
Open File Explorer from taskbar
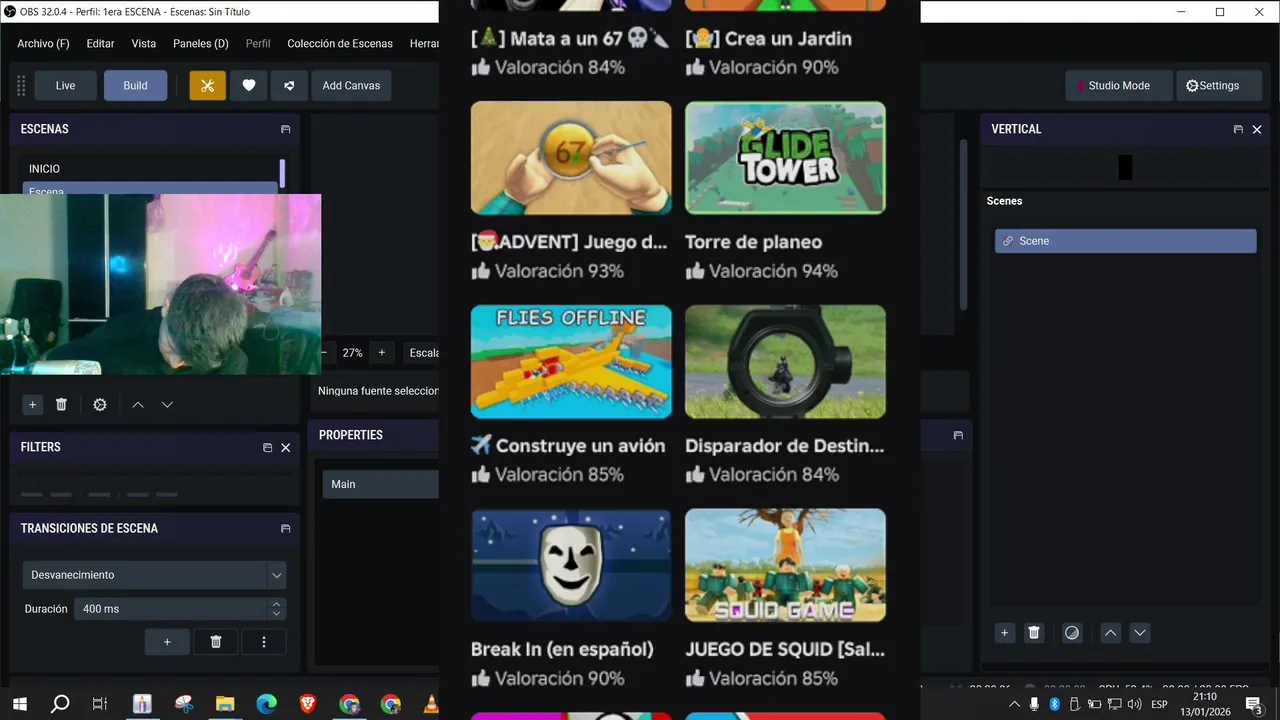pyautogui.click(x=225, y=704)
